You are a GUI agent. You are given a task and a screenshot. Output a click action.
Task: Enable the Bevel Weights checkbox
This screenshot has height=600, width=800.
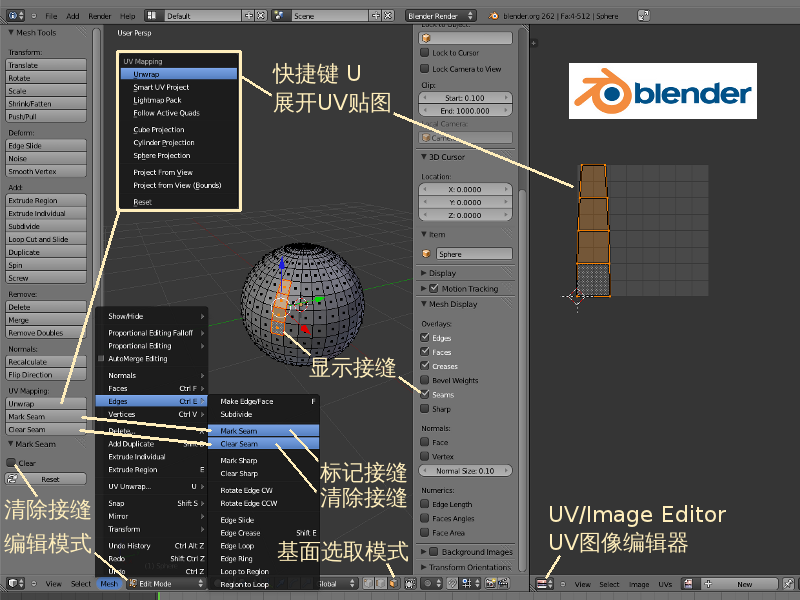[424, 380]
